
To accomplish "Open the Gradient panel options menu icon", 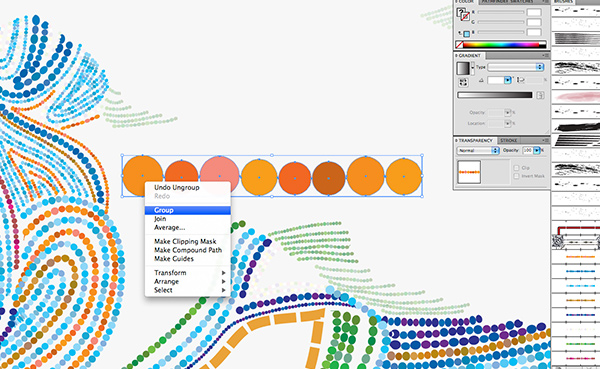I will pos(546,56).
